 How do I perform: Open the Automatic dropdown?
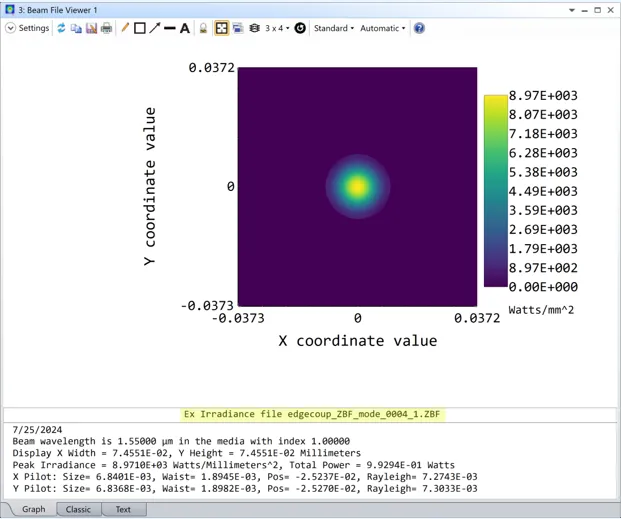(383, 28)
